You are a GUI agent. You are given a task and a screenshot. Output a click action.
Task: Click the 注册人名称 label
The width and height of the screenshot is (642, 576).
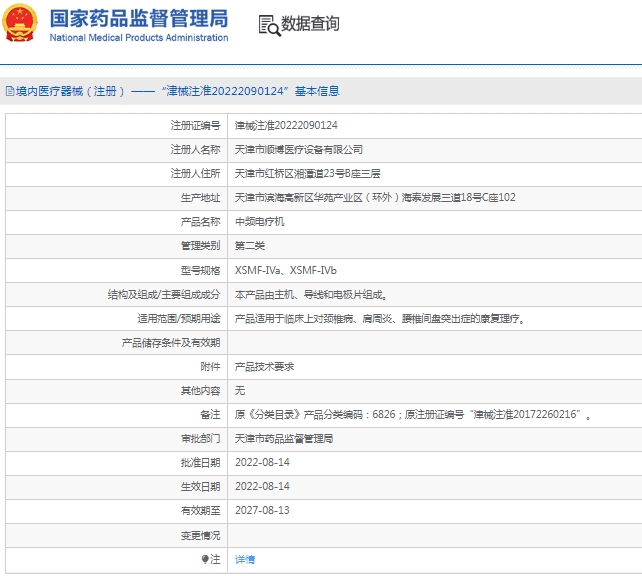tap(195, 149)
